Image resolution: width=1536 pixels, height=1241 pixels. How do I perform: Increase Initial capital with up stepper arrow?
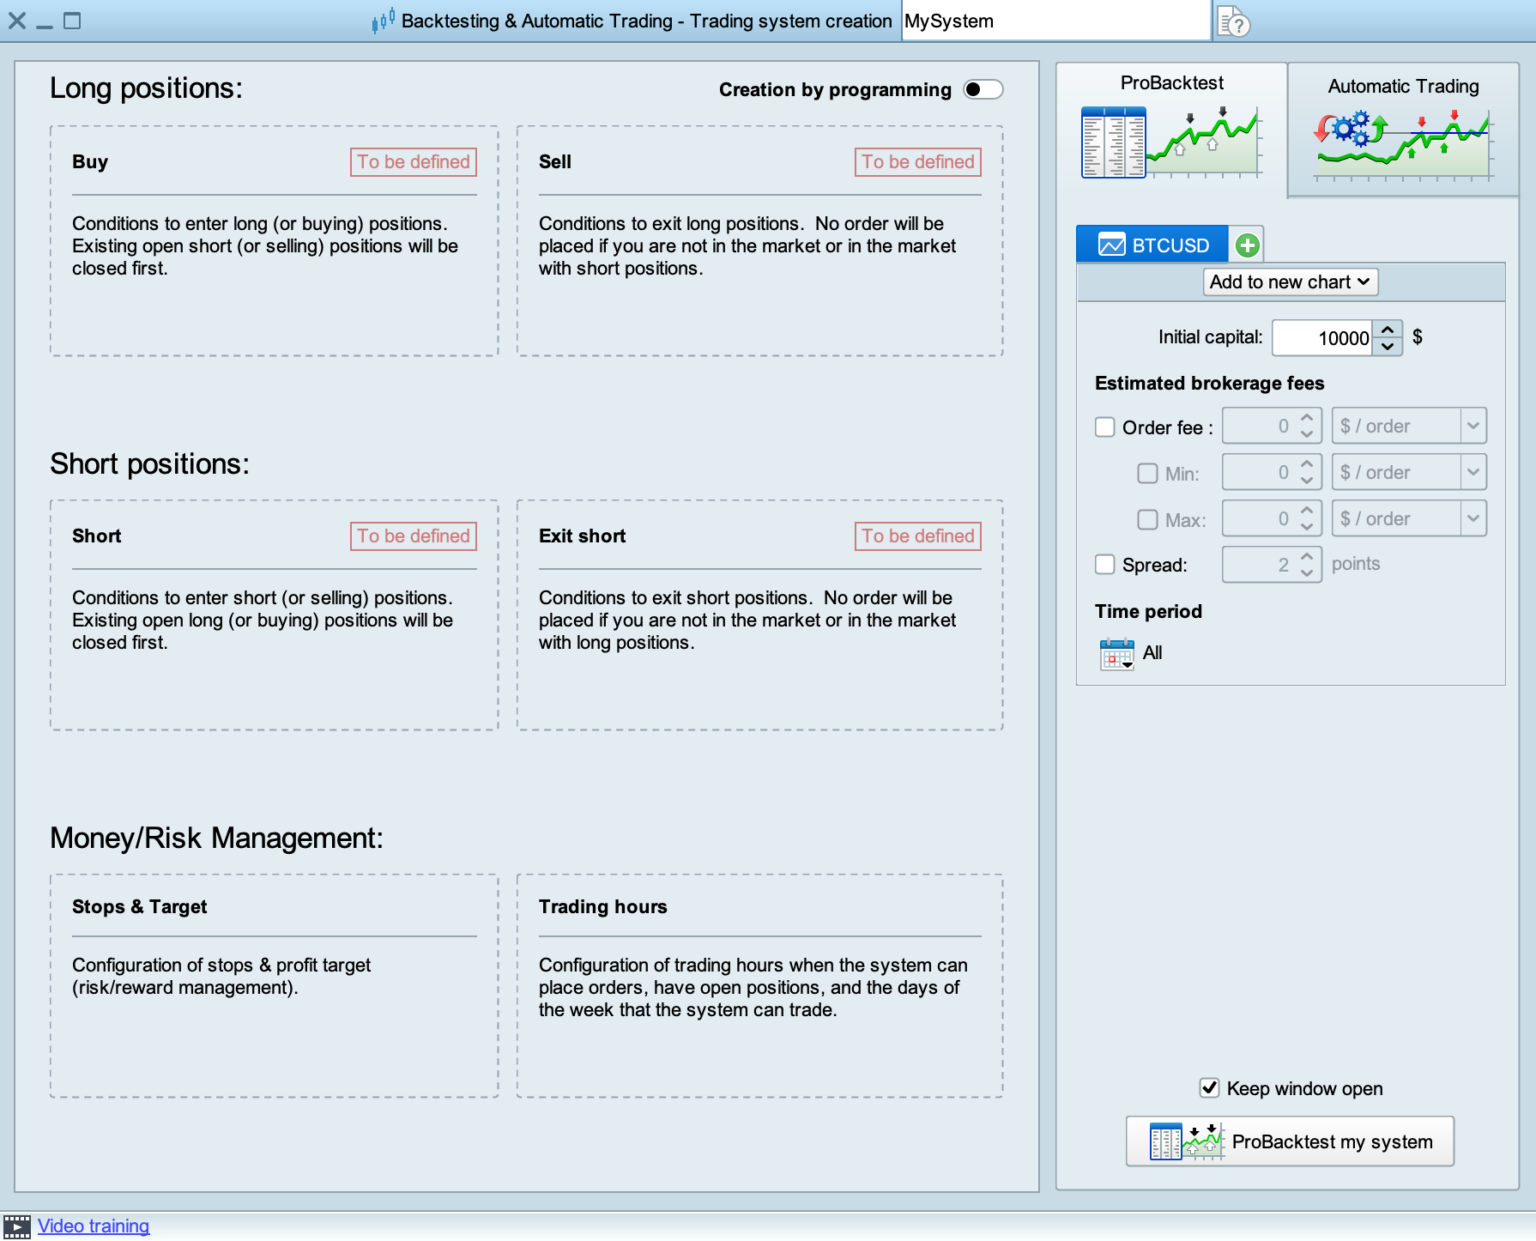click(1388, 329)
